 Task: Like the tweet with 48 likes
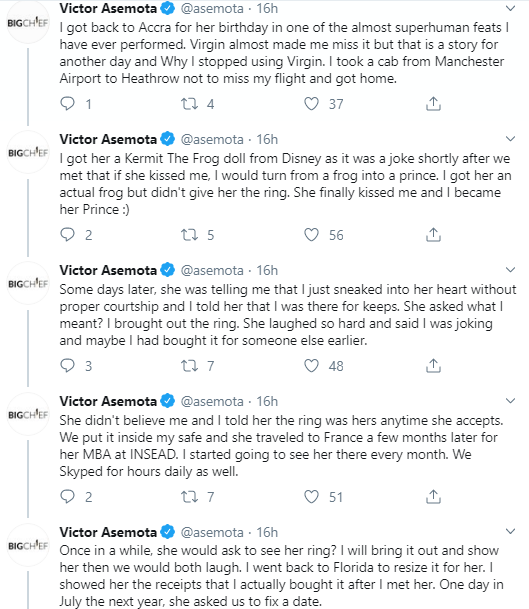coord(311,365)
